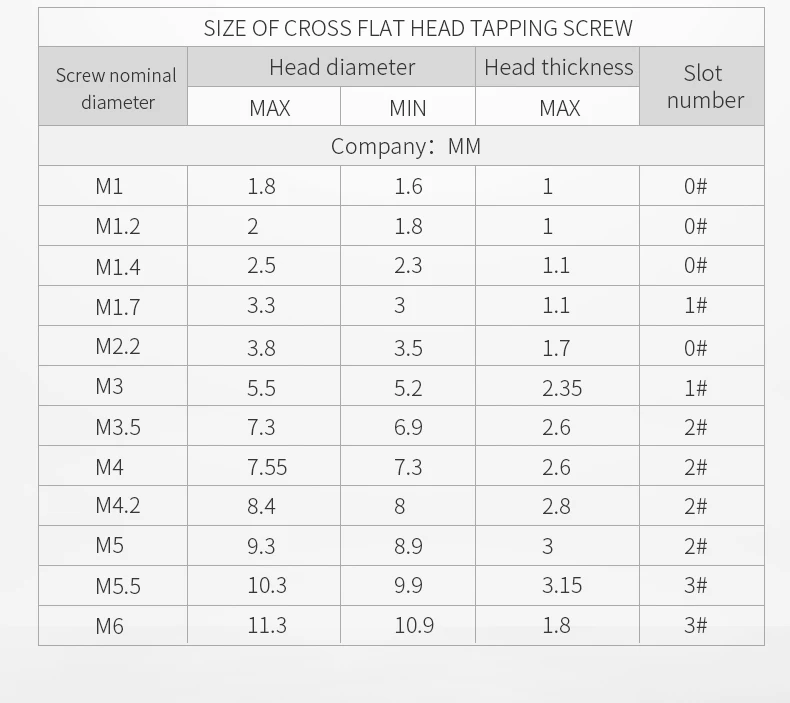Select the M4.2 row label
Image resolution: width=790 pixels, height=703 pixels.
117,506
